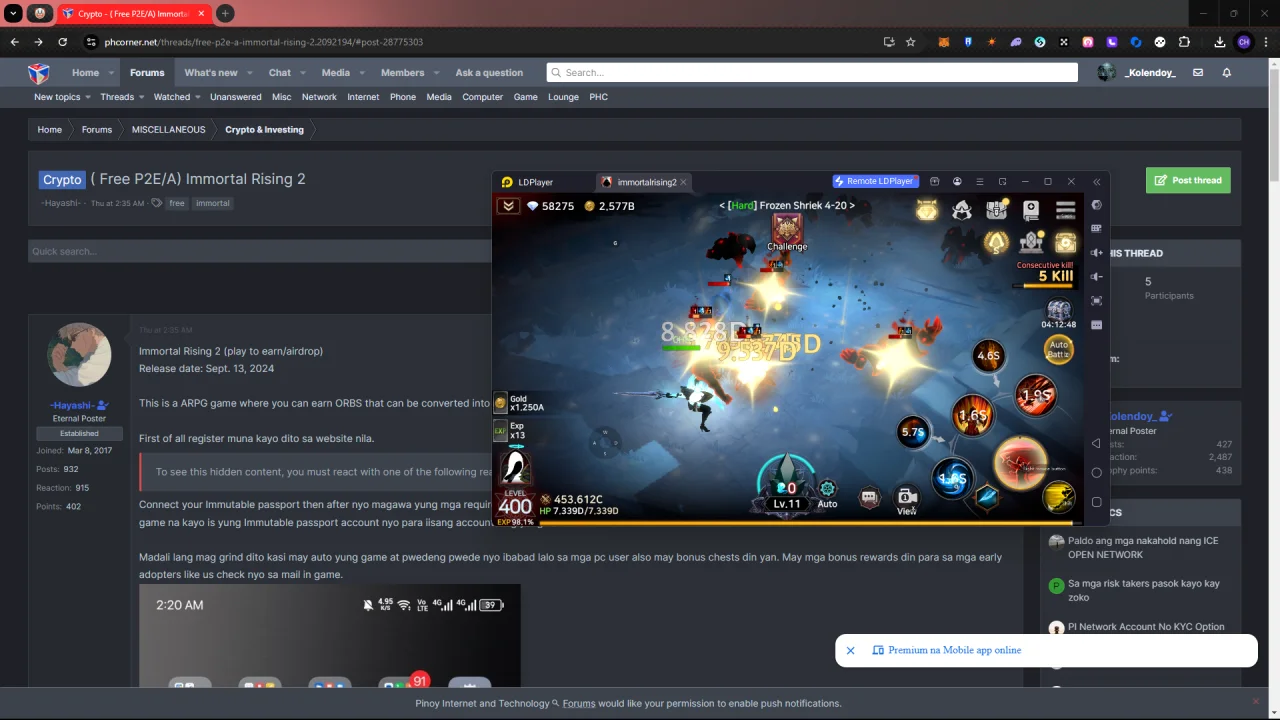
Task: Click LDPlayer Android back triangle button
Action: click(x=1097, y=443)
